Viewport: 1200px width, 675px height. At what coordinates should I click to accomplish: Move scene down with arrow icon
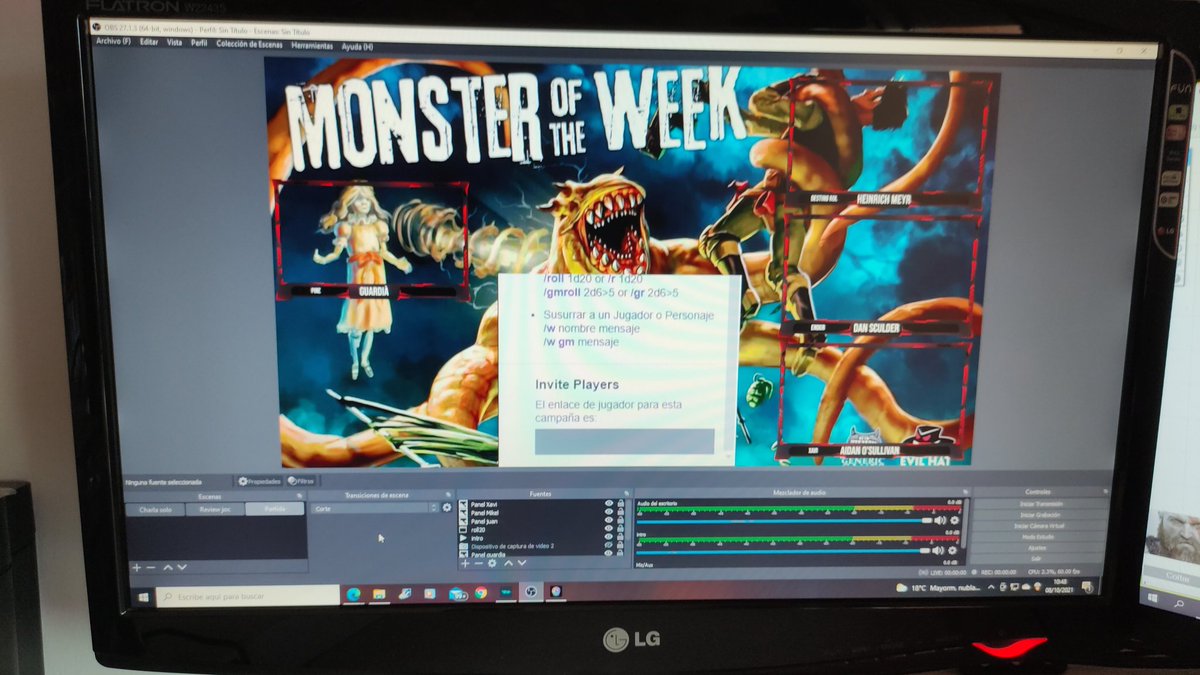click(x=182, y=567)
